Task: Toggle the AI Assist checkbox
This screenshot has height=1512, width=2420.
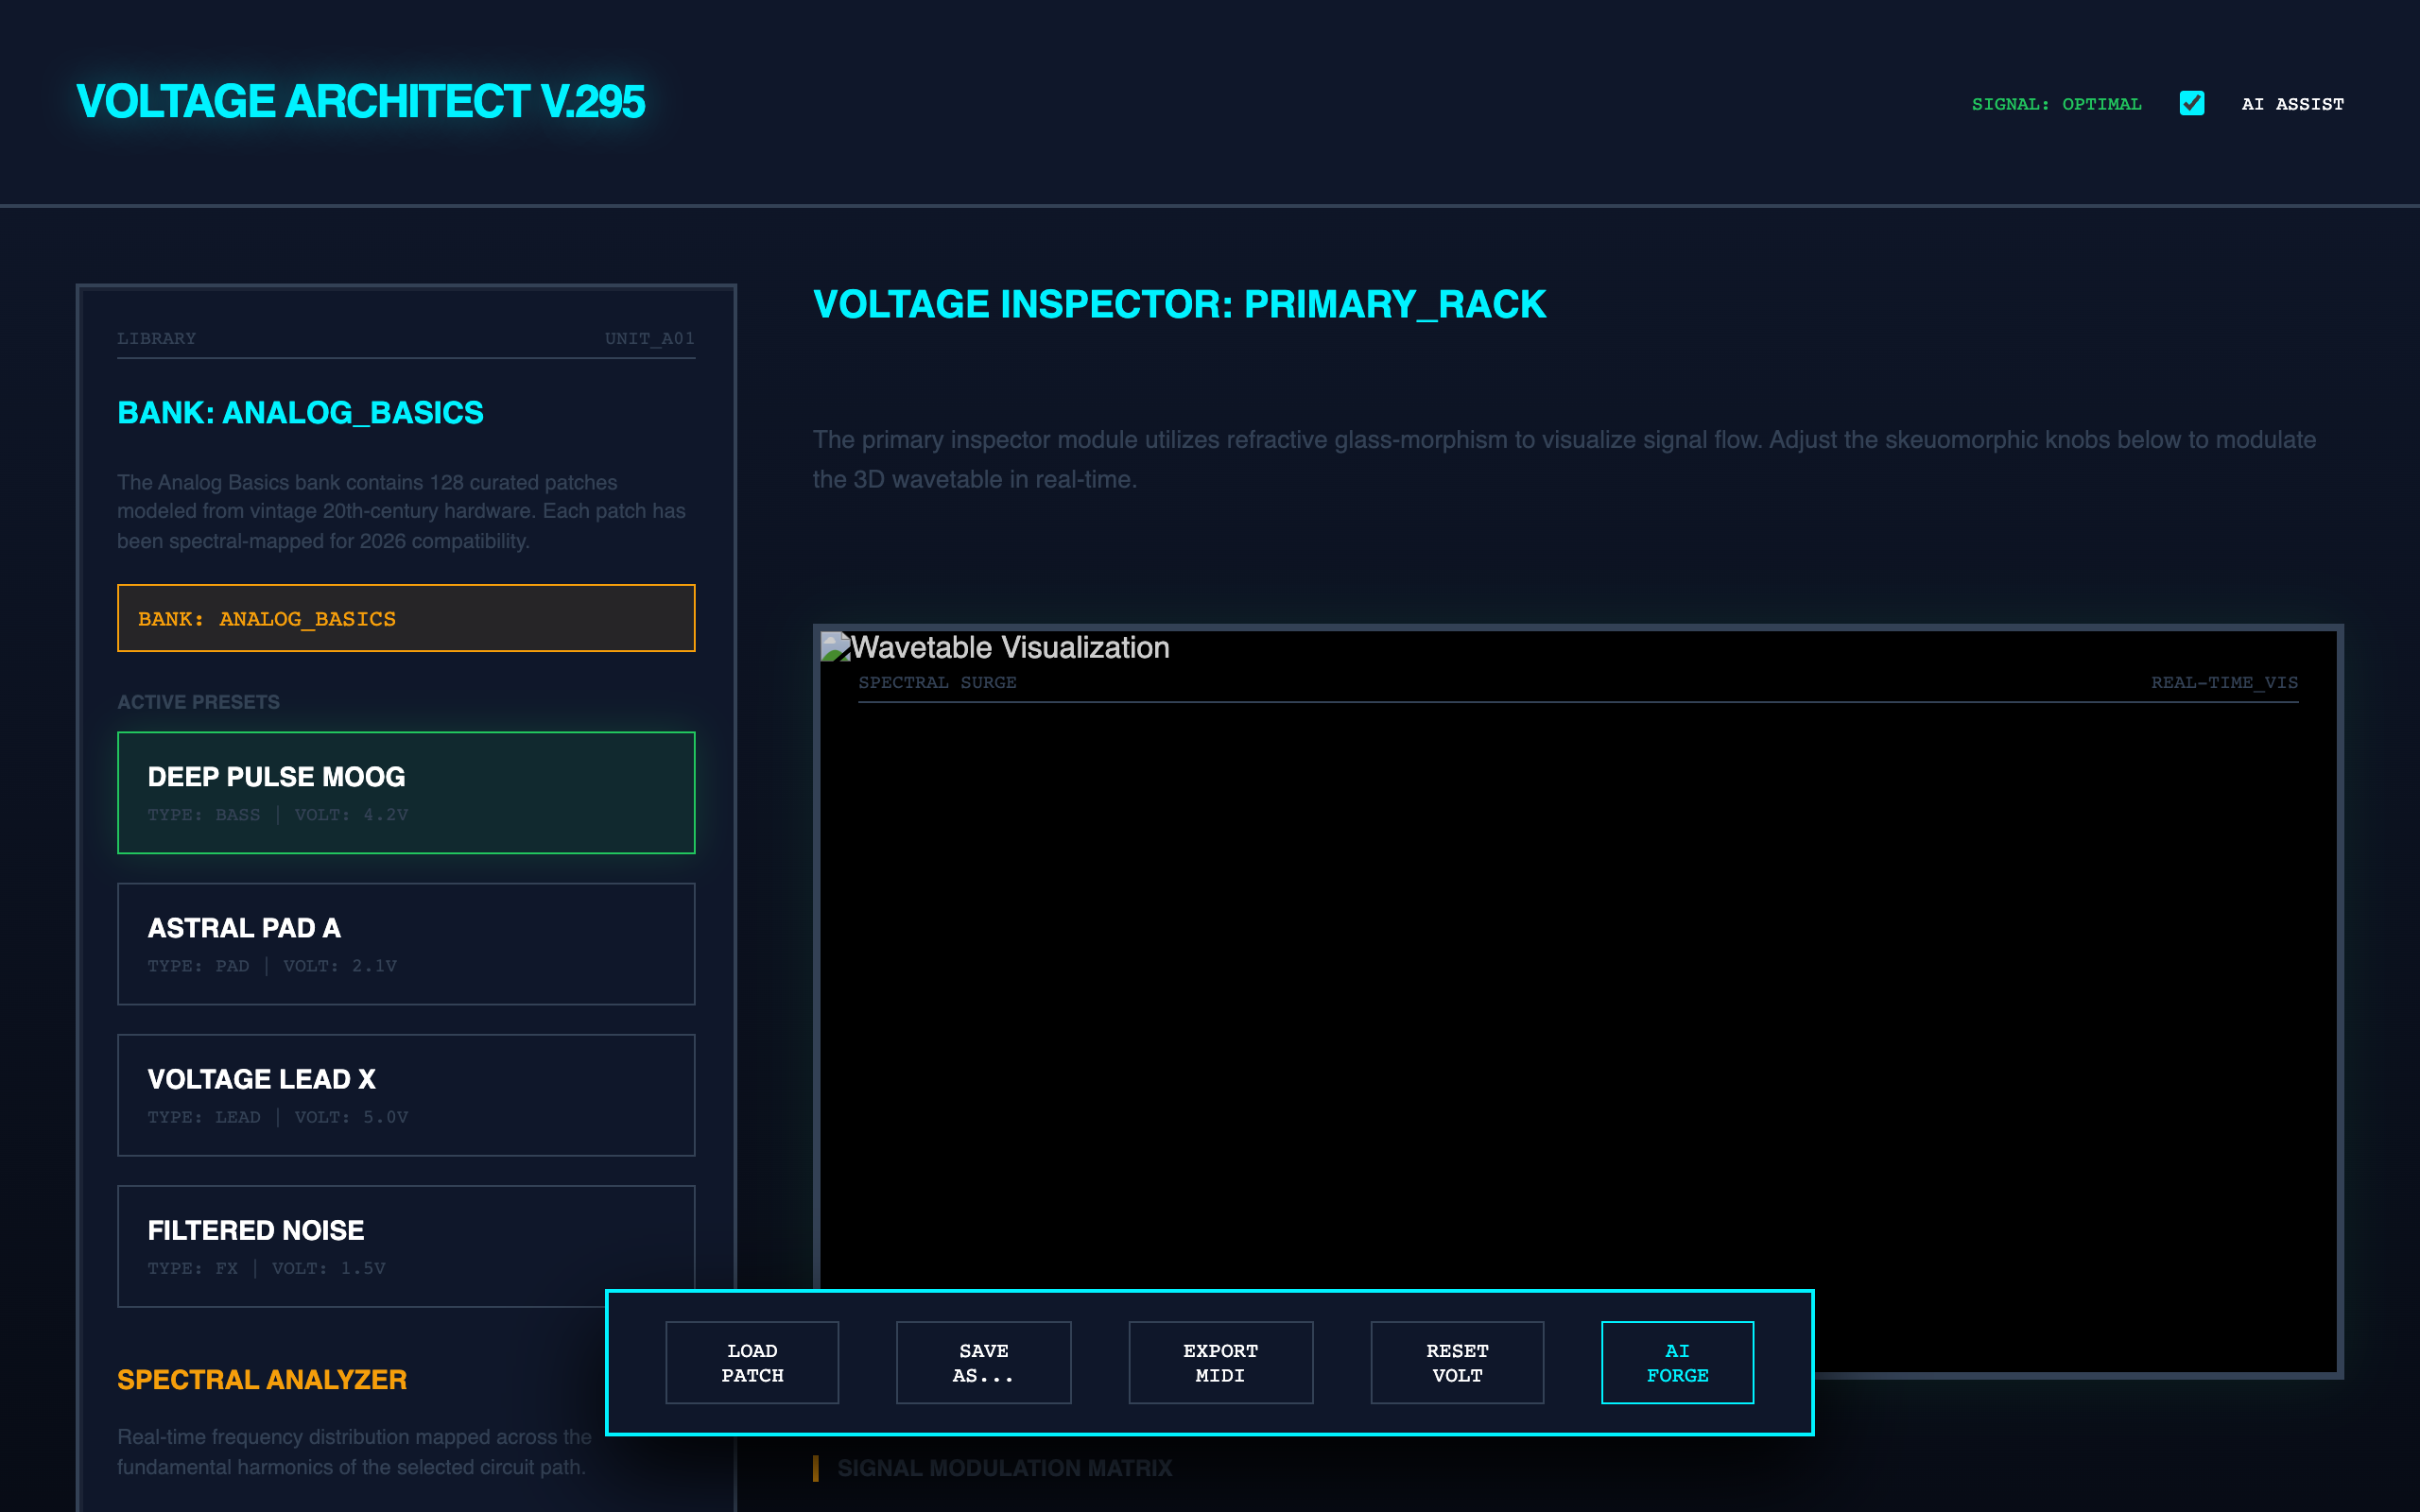Action: [x=2191, y=103]
